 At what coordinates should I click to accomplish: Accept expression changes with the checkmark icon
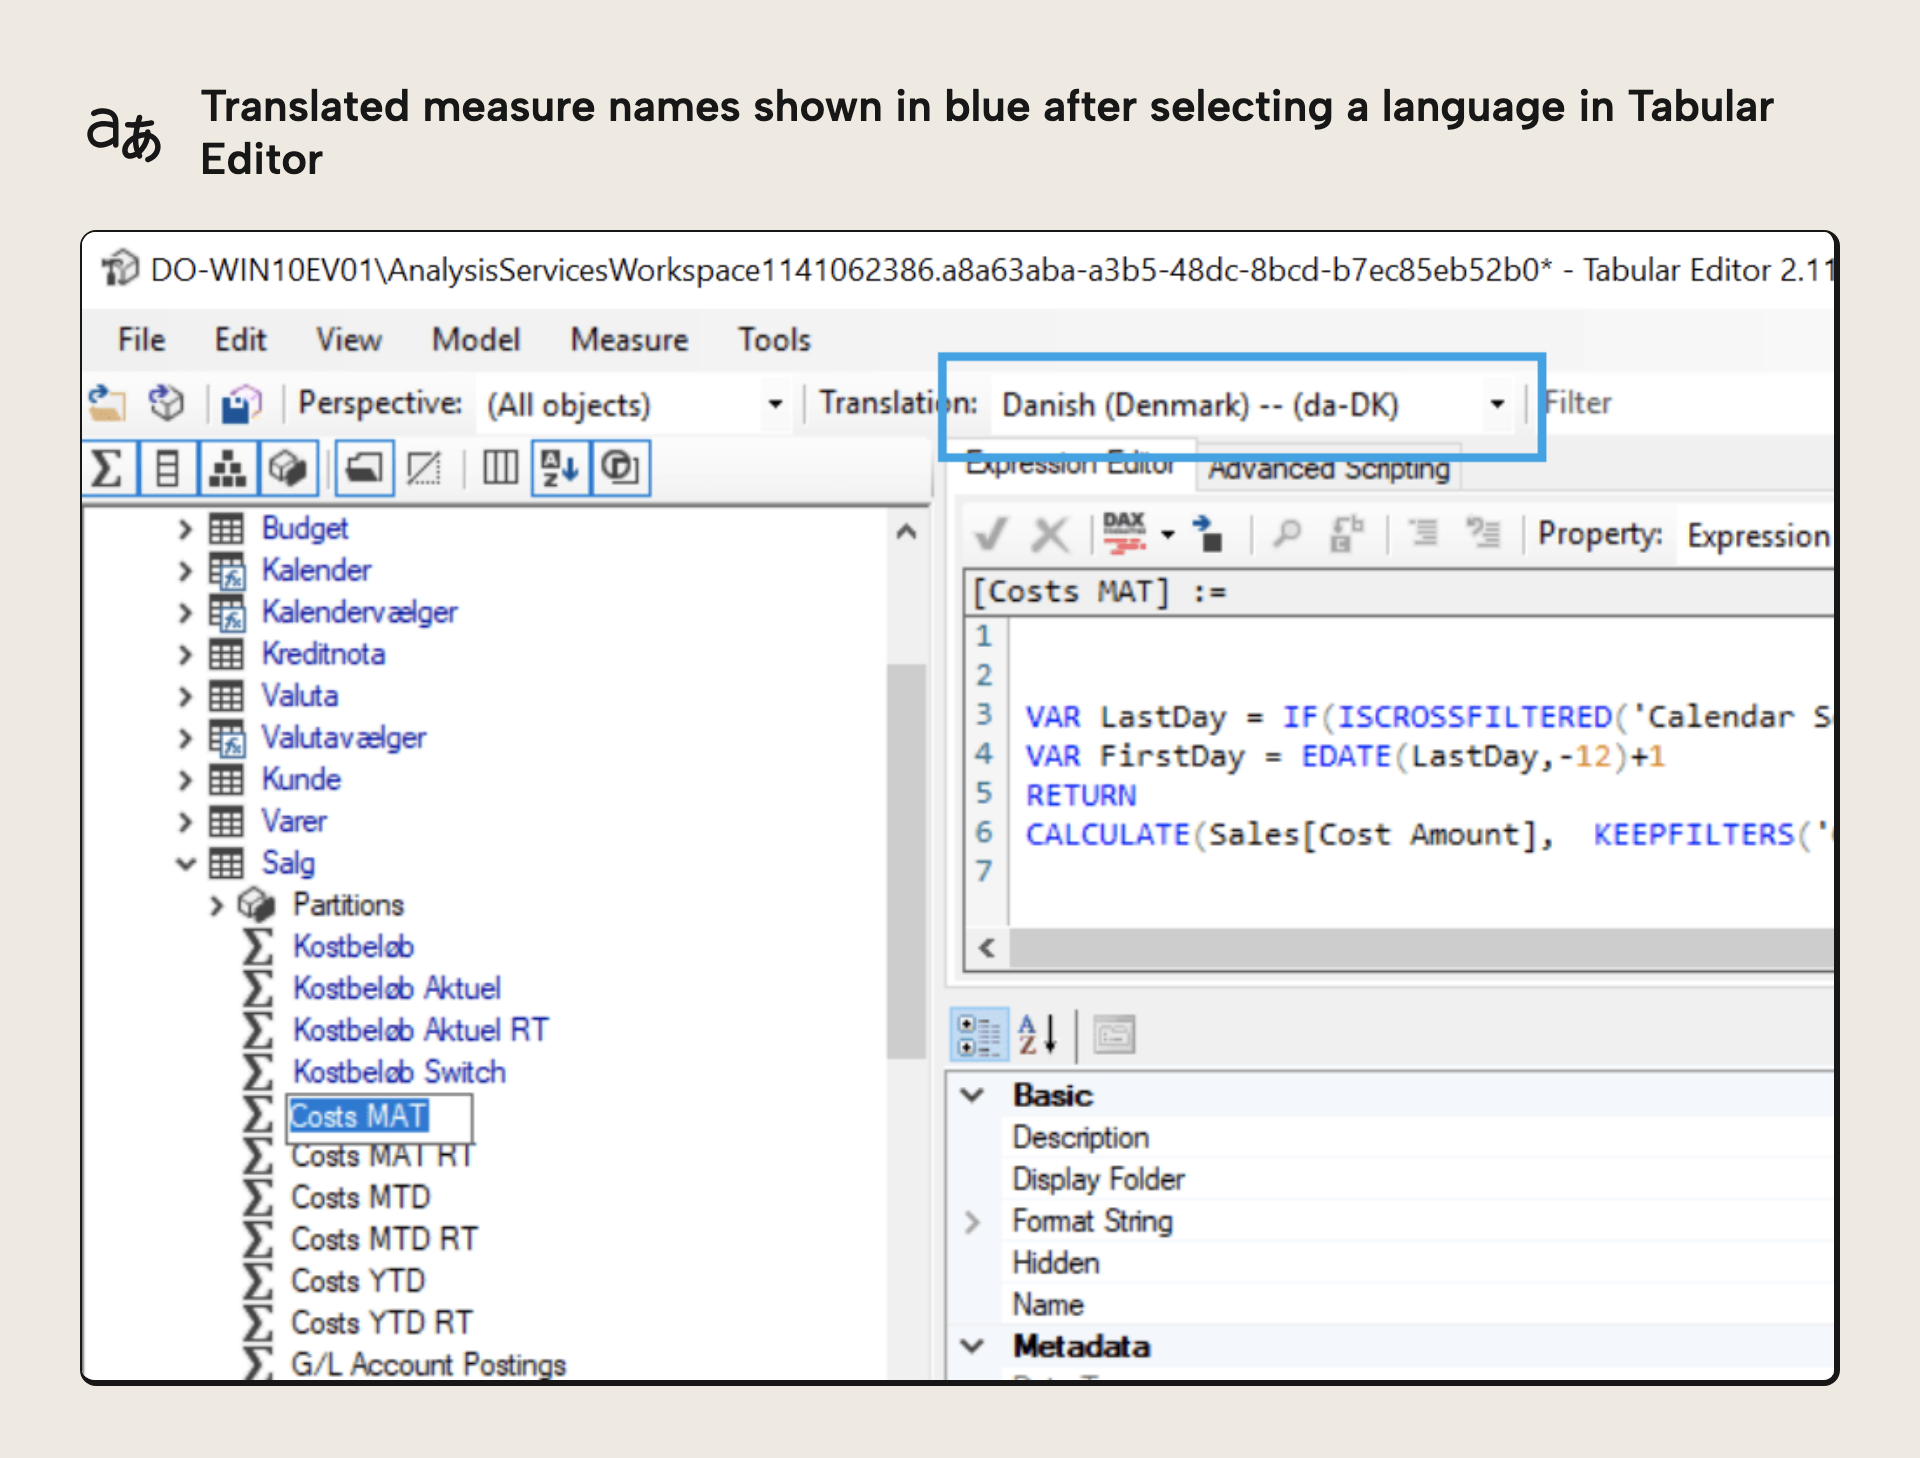click(x=990, y=535)
